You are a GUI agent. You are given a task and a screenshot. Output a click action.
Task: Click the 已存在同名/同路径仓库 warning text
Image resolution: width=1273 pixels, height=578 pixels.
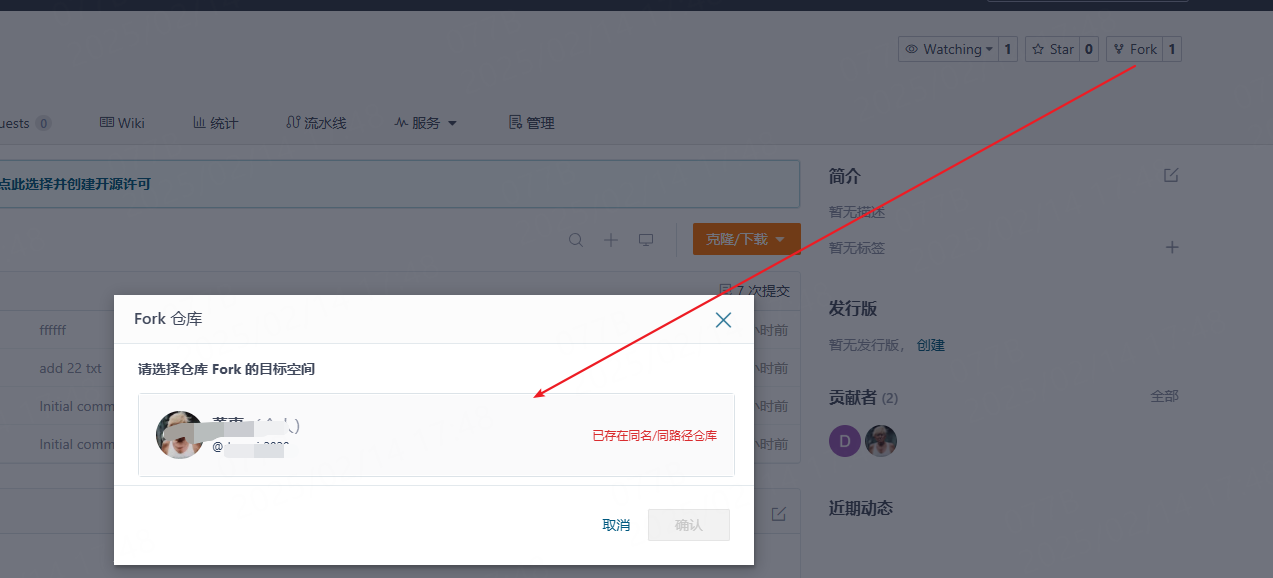point(655,436)
